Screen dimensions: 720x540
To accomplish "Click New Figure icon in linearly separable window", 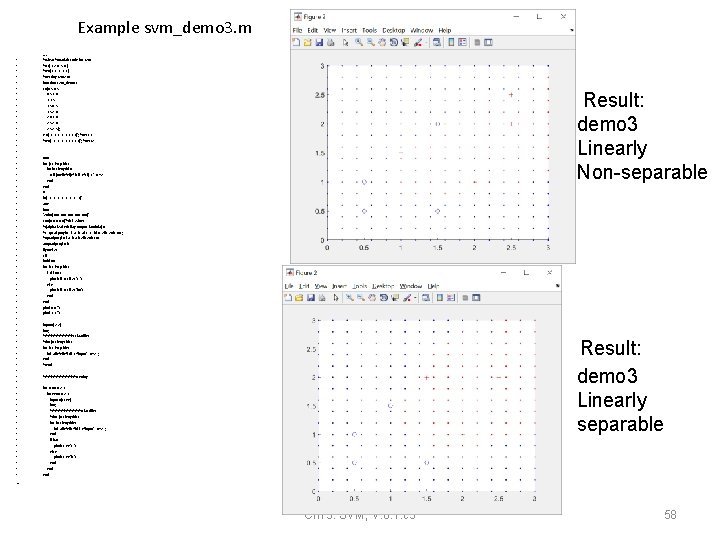I will (x=288, y=298).
